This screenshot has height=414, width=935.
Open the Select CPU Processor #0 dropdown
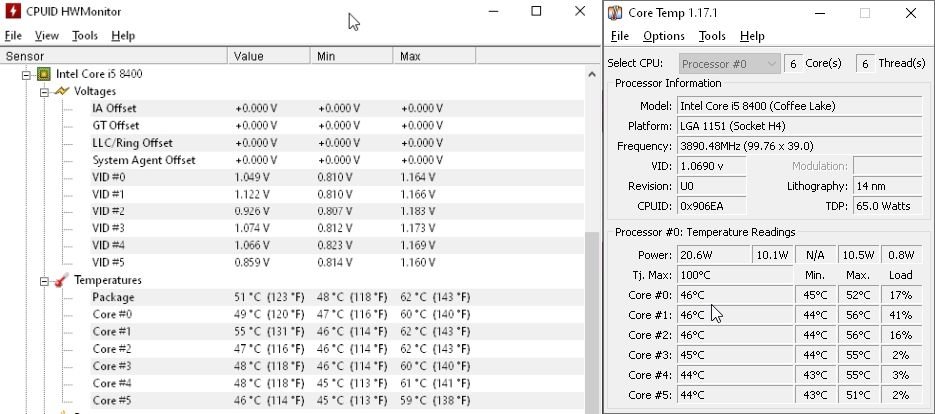[x=729, y=64]
